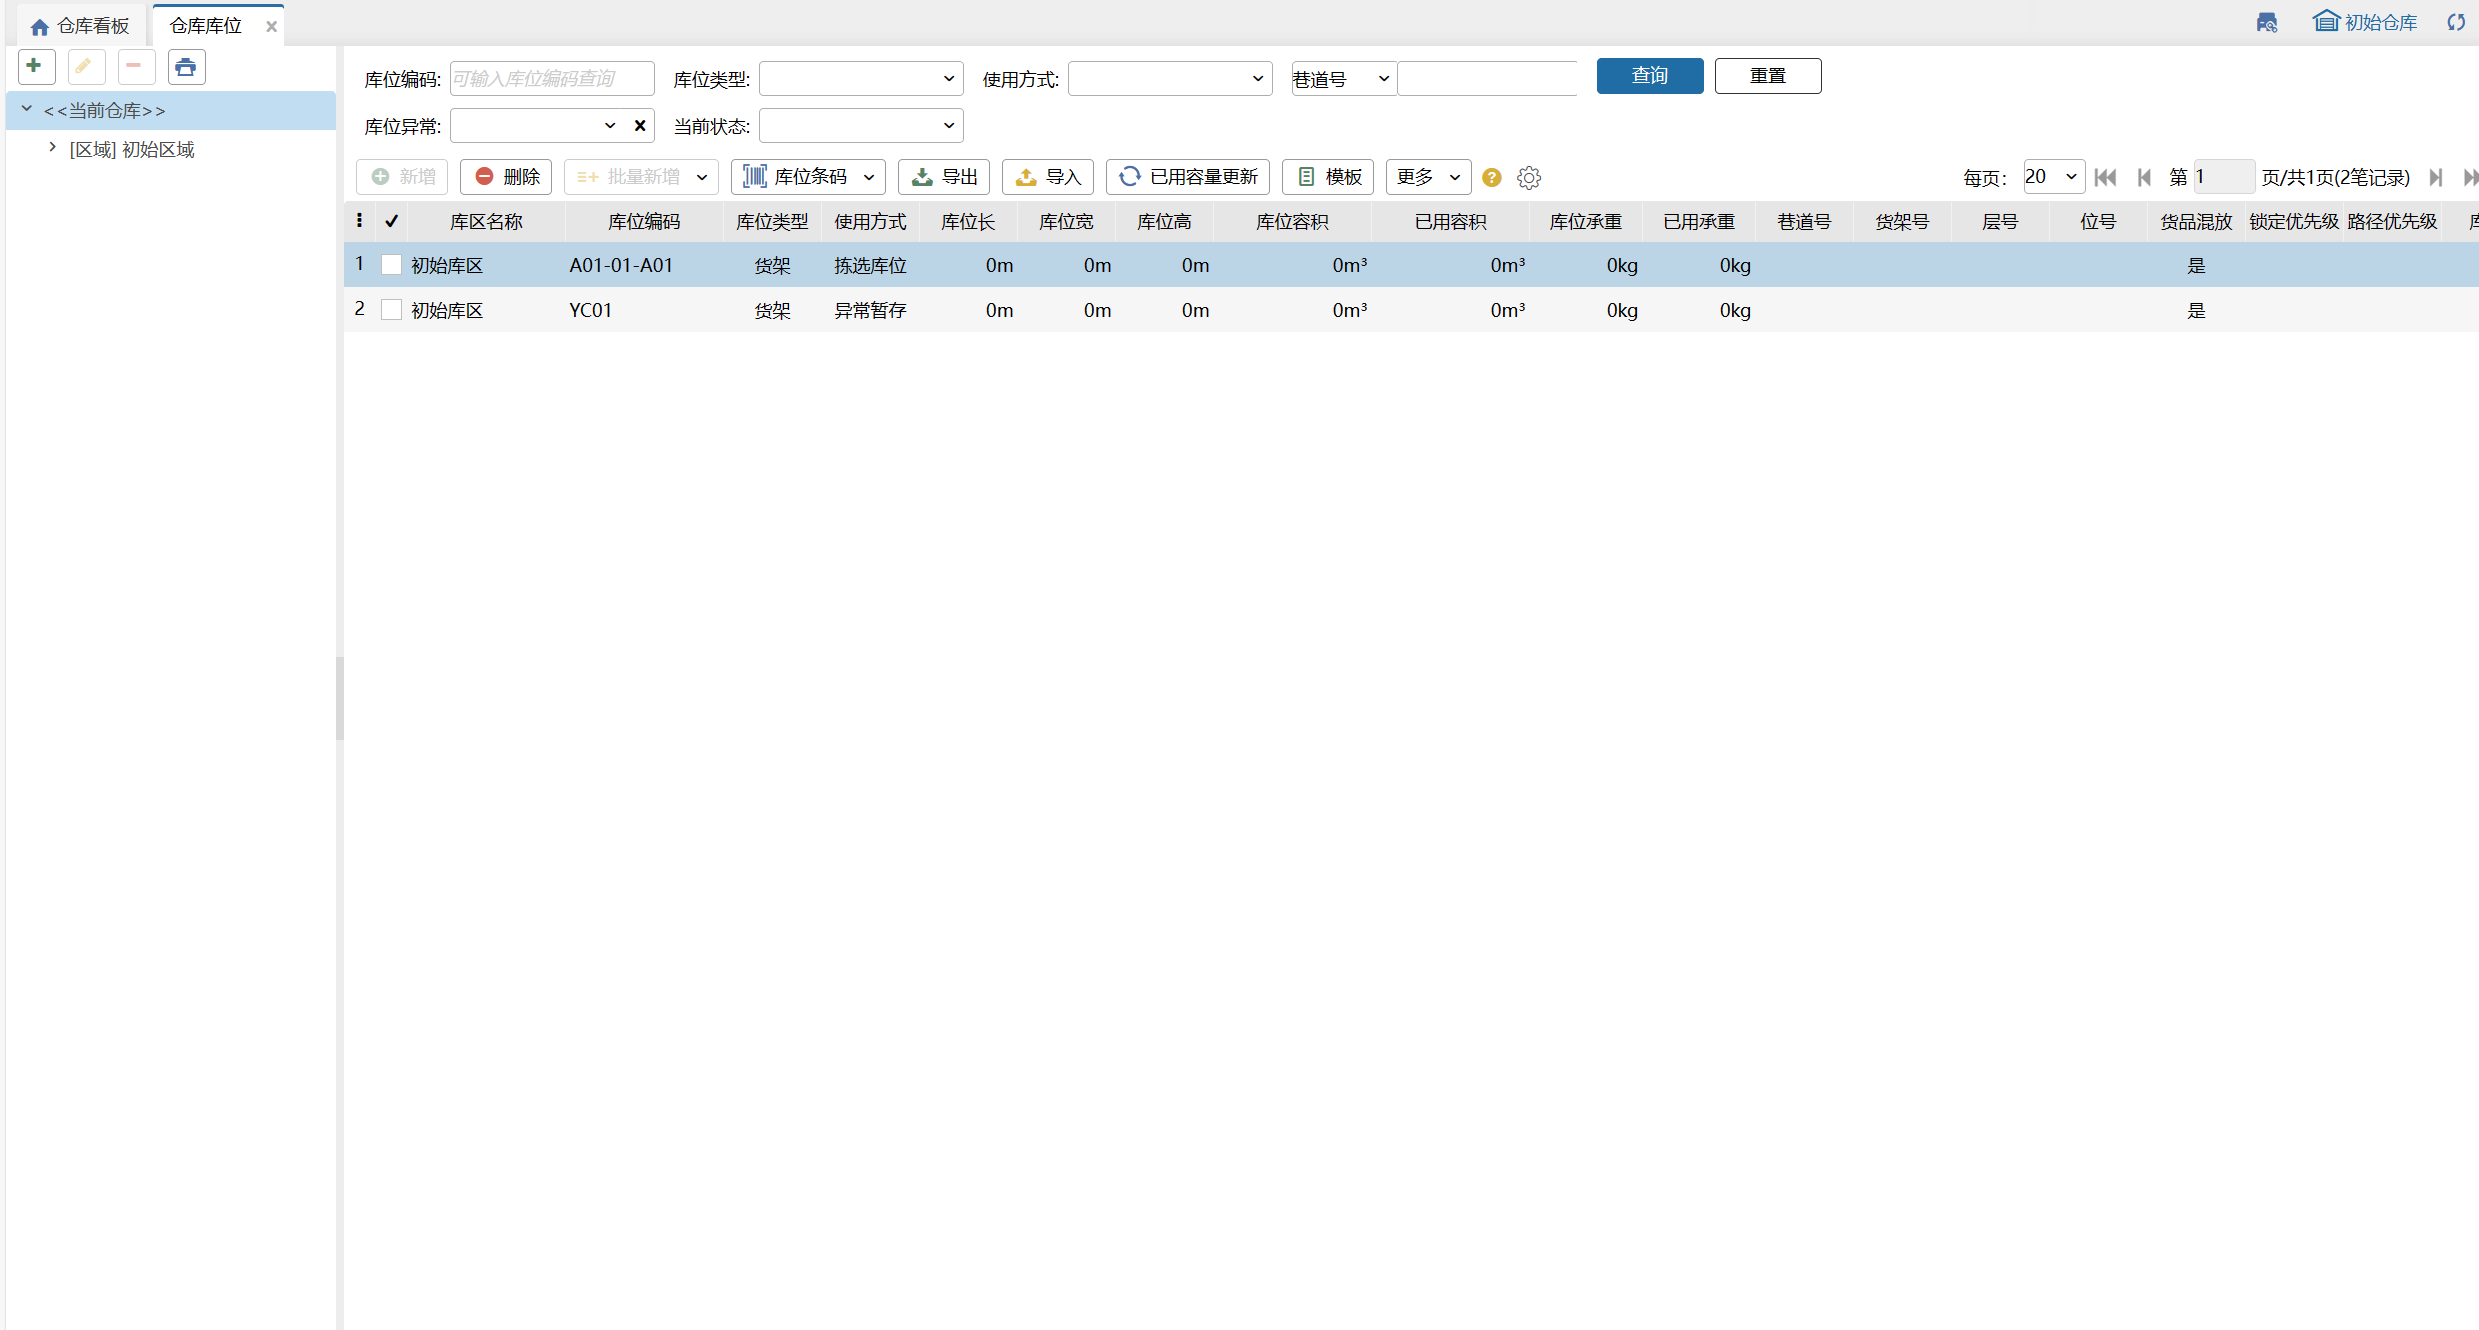
Task: Click the green plus add-node icon
Action: [x=35, y=67]
